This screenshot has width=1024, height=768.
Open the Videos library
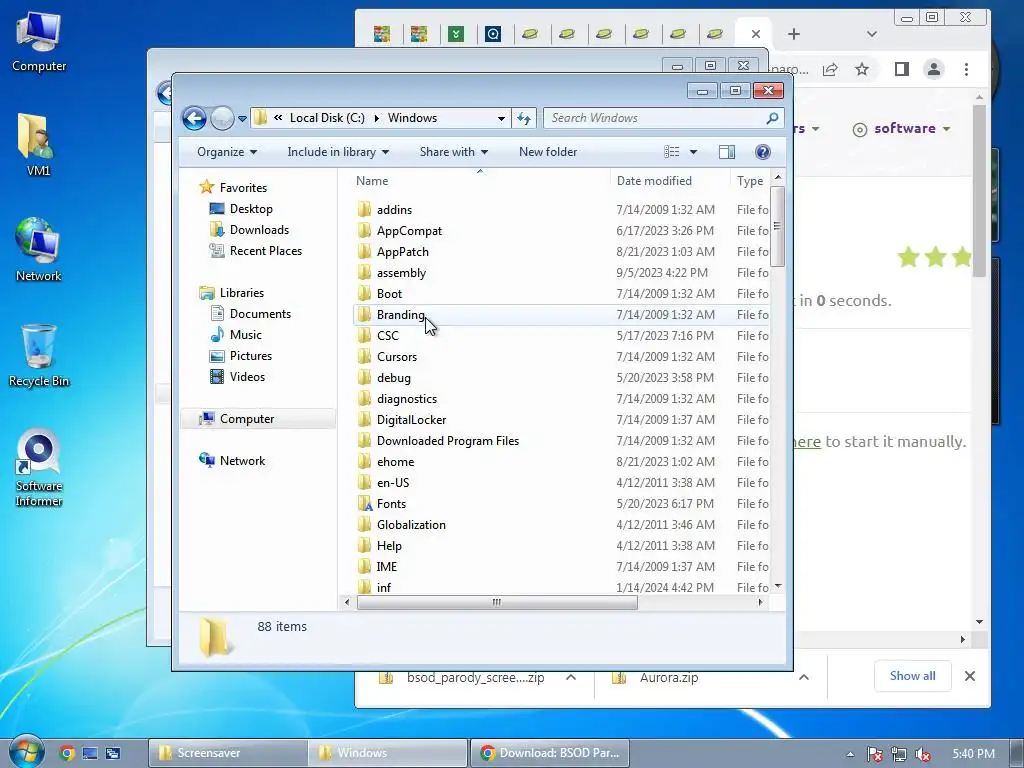click(x=247, y=377)
